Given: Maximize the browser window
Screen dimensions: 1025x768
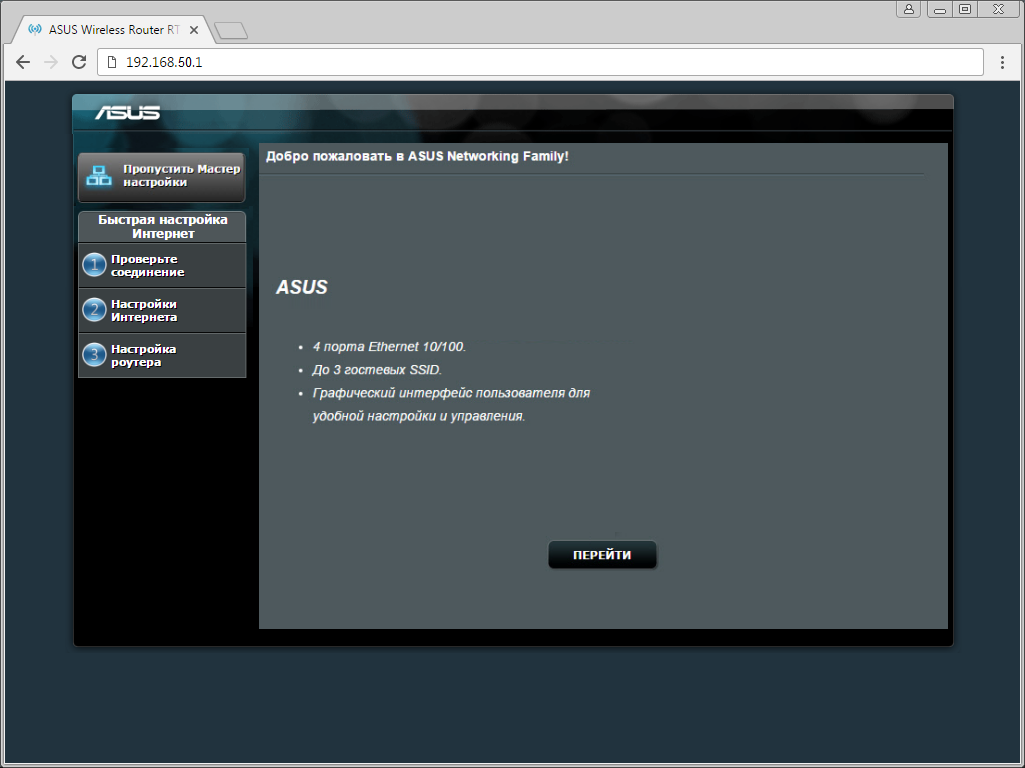Looking at the screenshot, I should click(965, 9).
